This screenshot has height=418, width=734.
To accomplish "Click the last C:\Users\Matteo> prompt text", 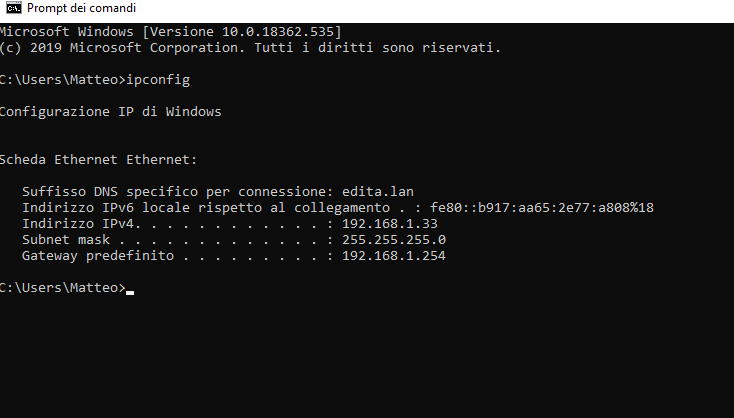I will [62, 287].
